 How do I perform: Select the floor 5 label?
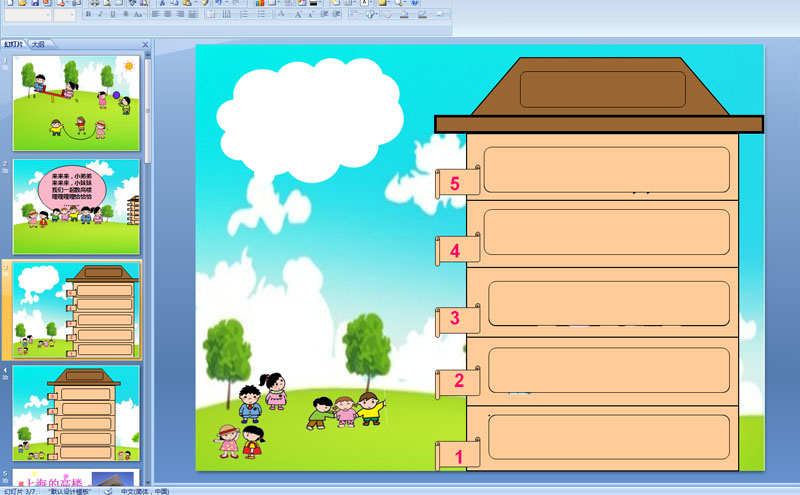point(458,183)
